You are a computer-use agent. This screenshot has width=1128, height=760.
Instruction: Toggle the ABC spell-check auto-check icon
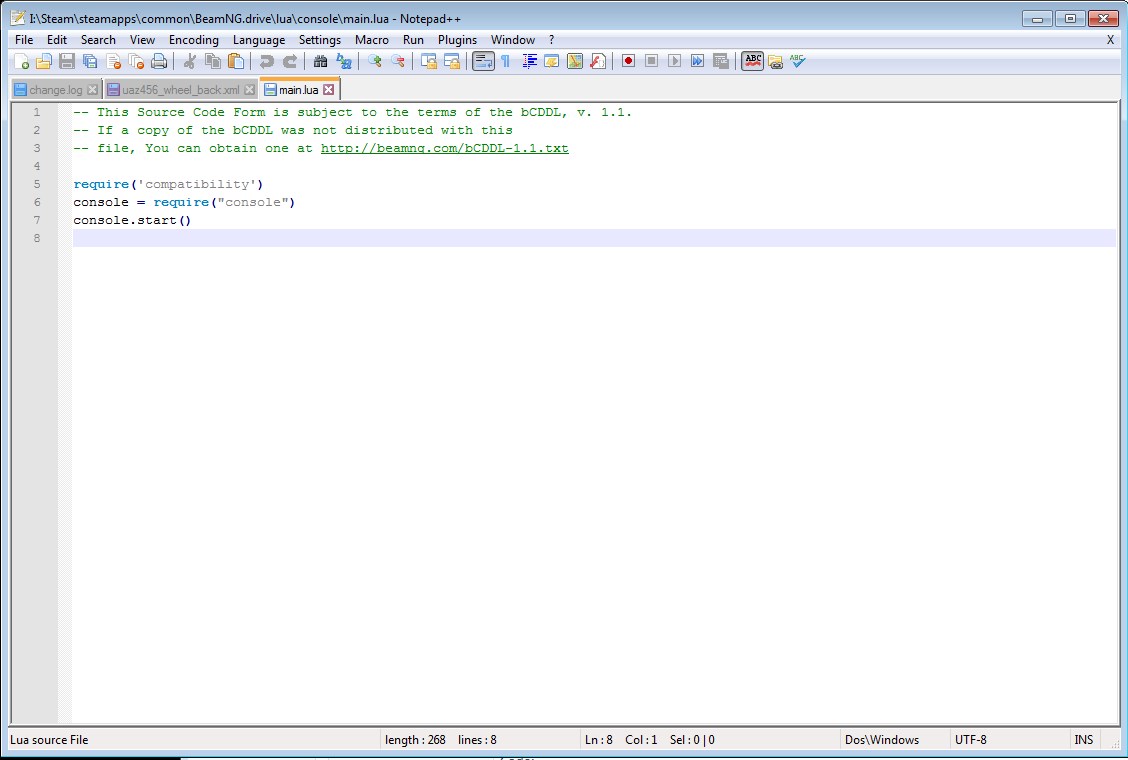752,61
